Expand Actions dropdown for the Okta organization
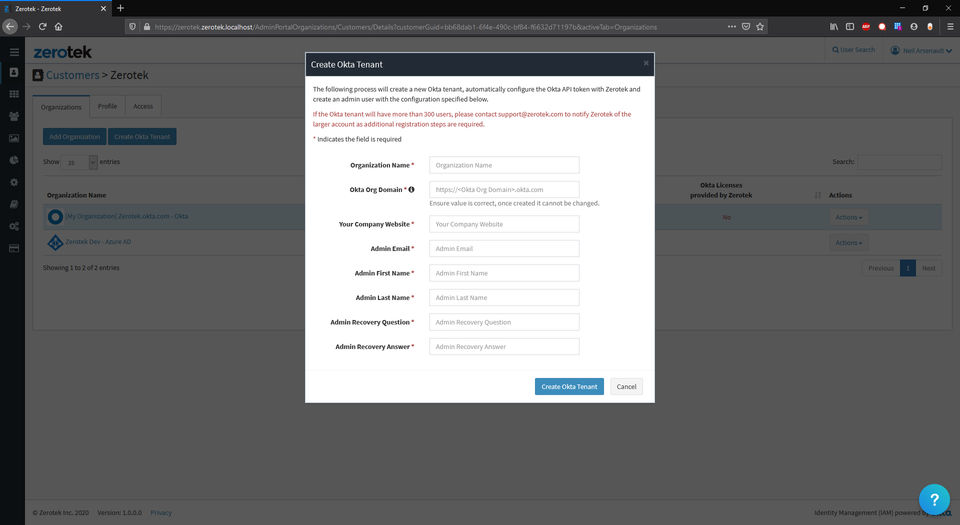 pyautogui.click(x=849, y=217)
